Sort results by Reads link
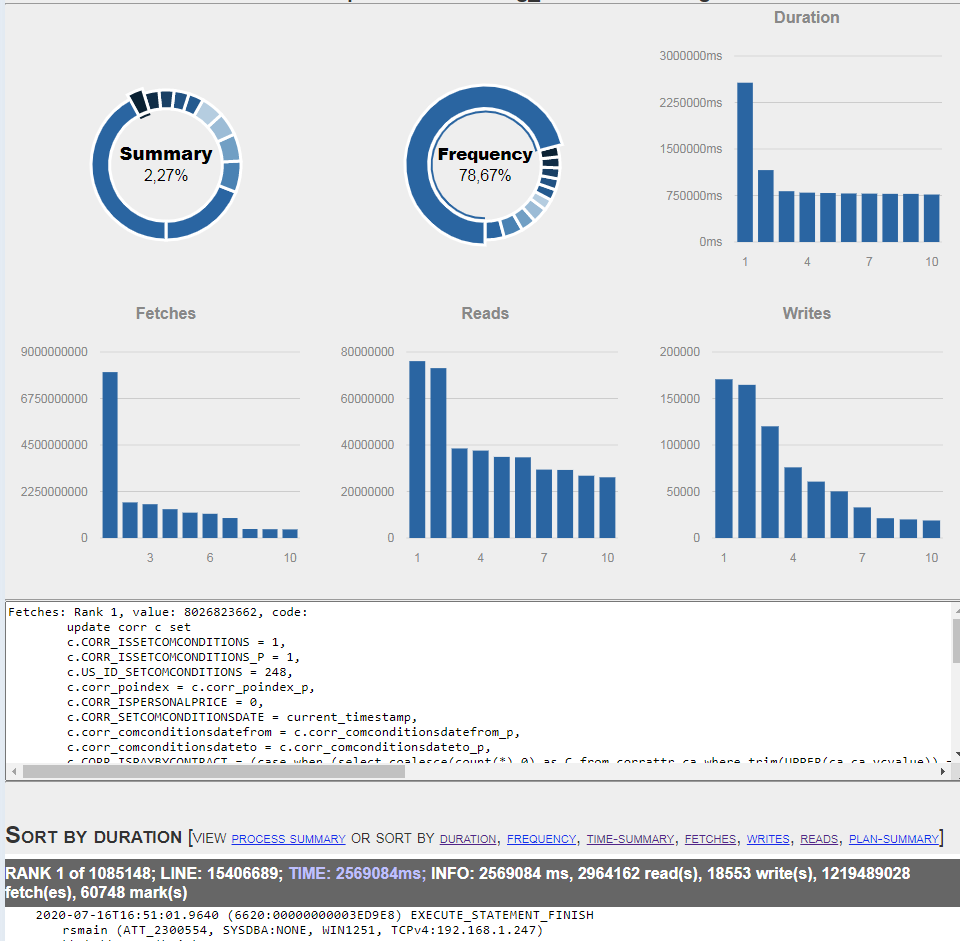 point(819,839)
